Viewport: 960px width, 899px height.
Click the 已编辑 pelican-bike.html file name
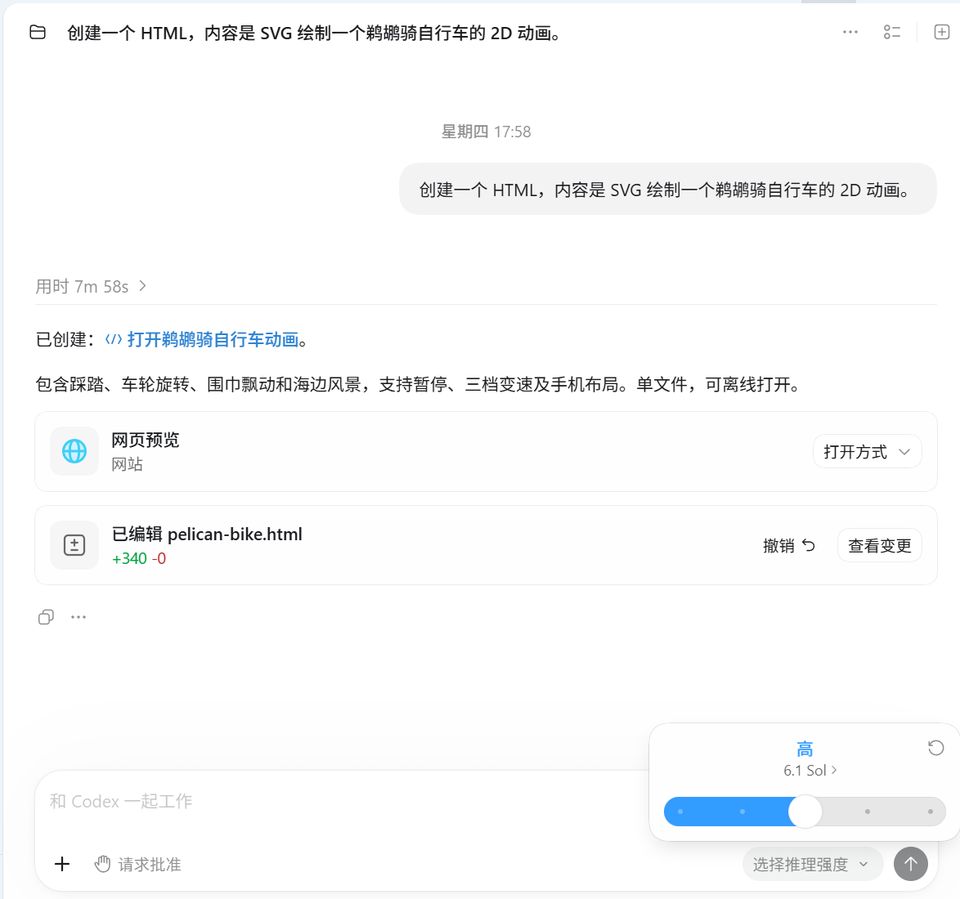[207, 534]
